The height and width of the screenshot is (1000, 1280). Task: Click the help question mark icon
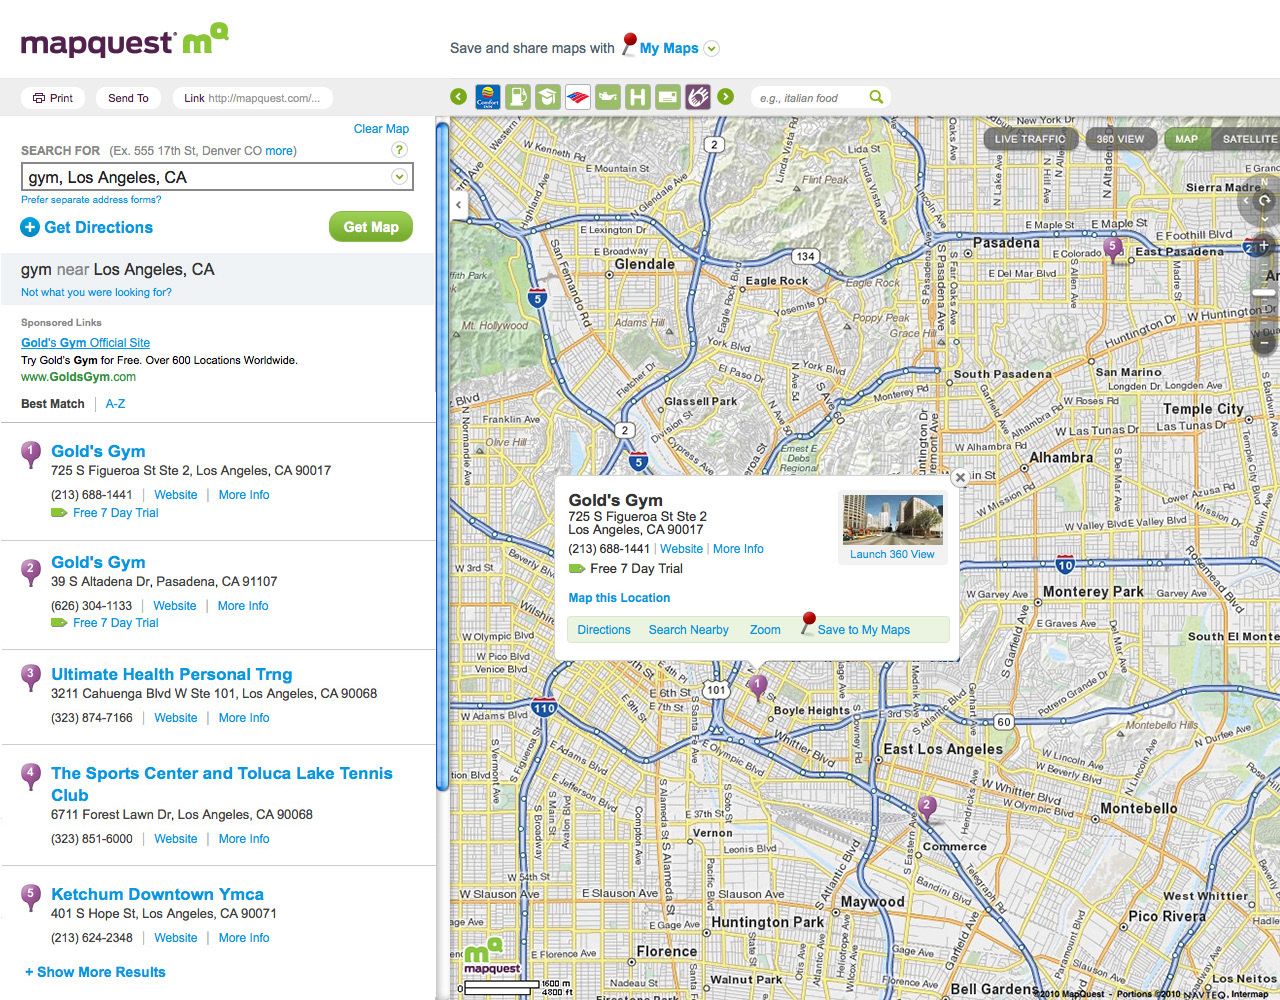coord(399,150)
